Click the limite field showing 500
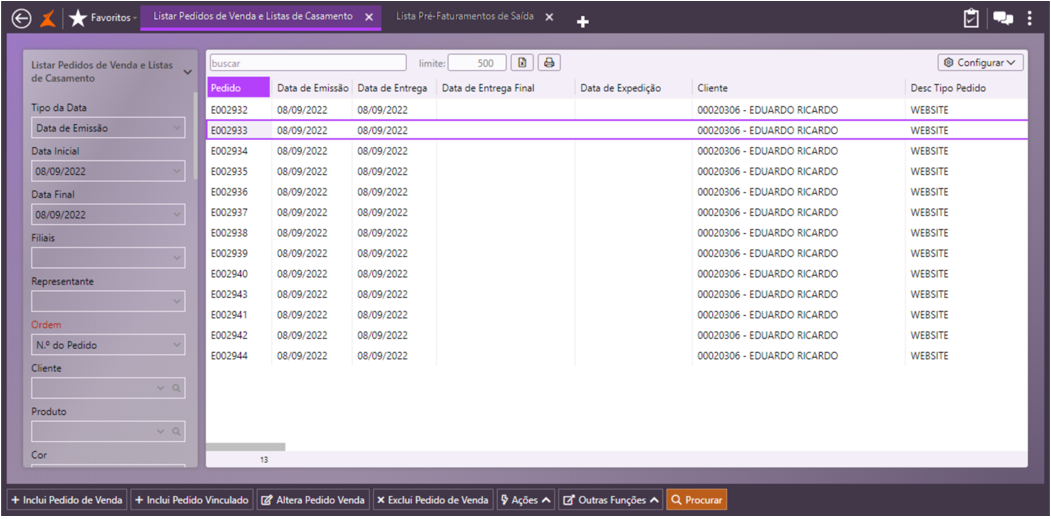This screenshot has width=1051, height=519. [477, 63]
